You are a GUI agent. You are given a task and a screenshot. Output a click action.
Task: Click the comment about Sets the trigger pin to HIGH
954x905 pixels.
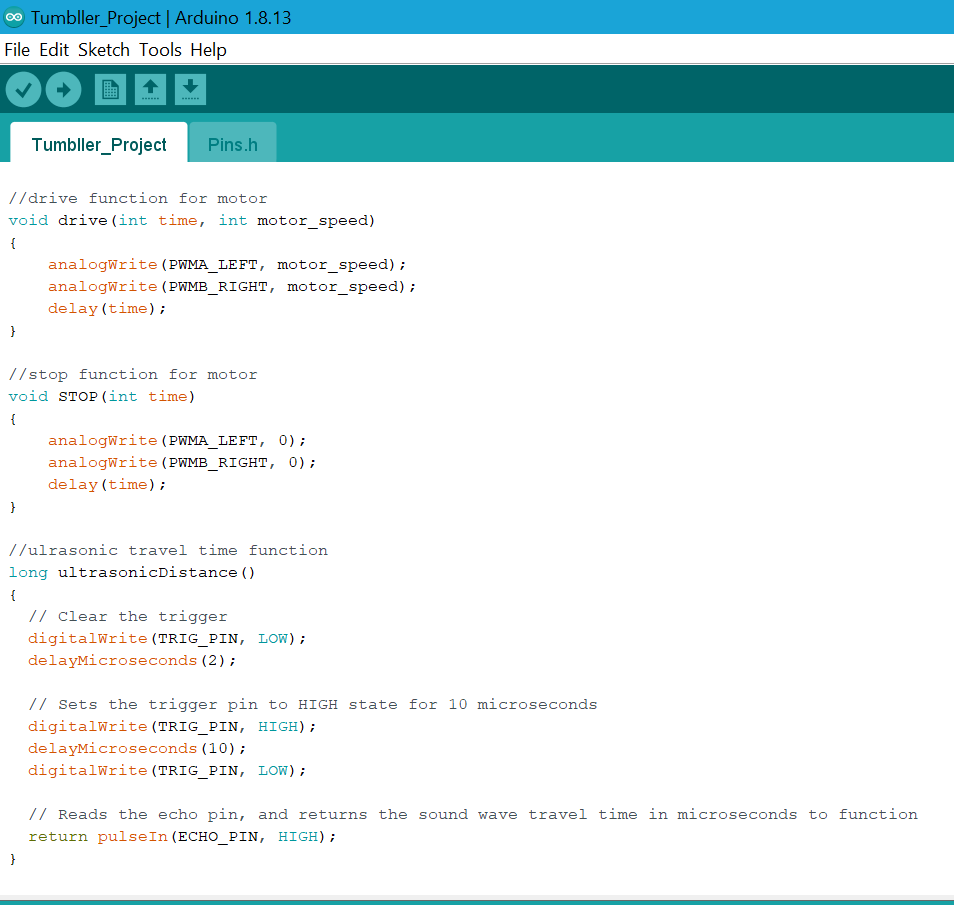point(313,705)
